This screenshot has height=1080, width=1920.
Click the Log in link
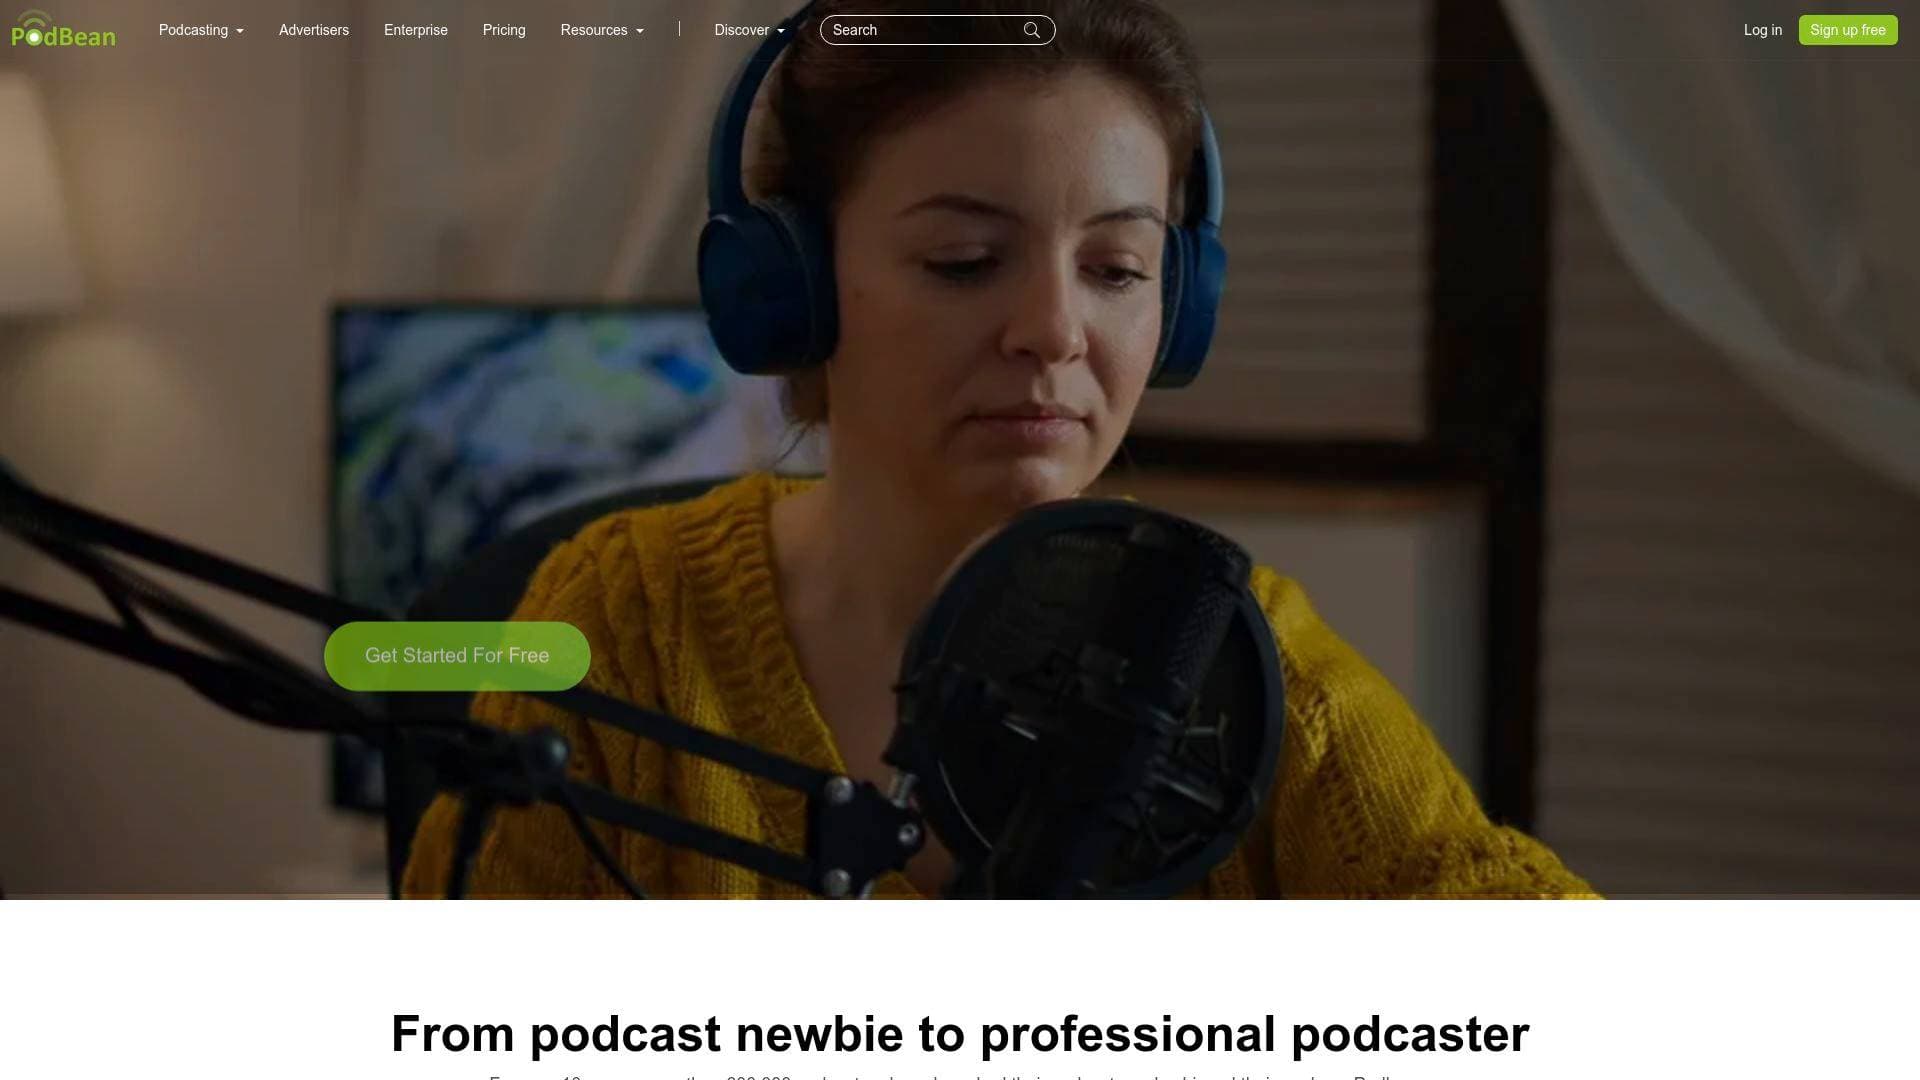click(x=1762, y=30)
